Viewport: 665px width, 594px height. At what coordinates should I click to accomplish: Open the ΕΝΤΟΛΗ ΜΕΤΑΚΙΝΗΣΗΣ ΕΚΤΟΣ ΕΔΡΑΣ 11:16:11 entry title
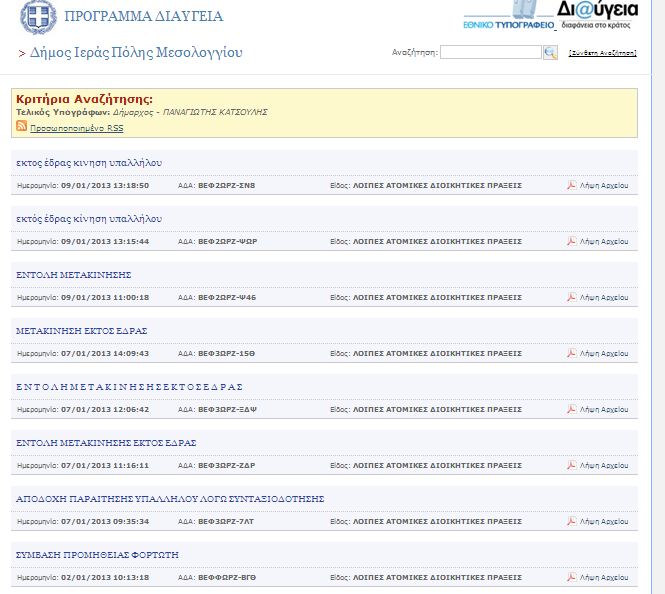pyautogui.click(x=106, y=442)
